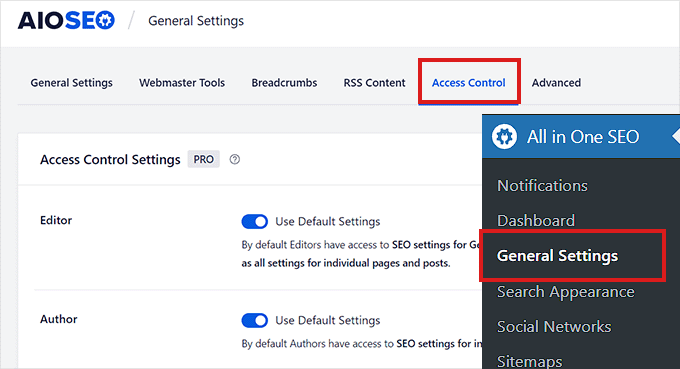Go to the Advanced tab
680x369 pixels.
(556, 83)
